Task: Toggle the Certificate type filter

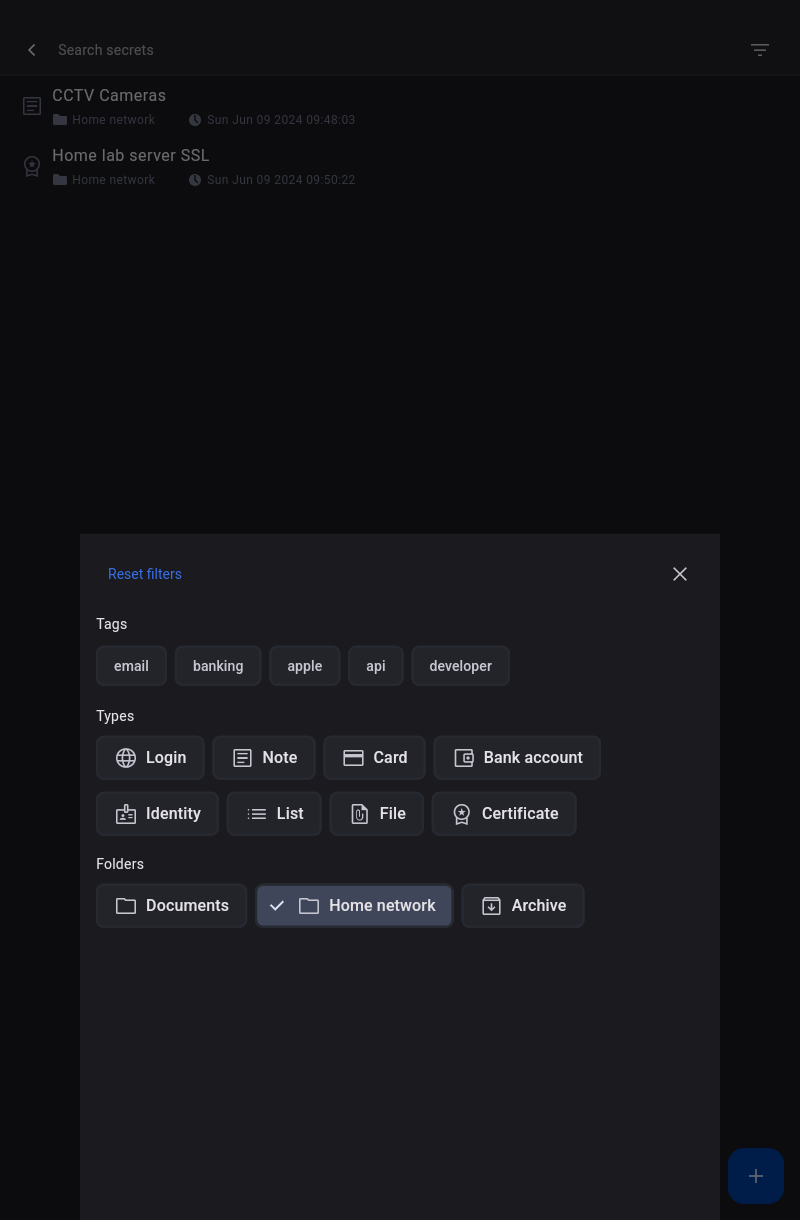Action: (504, 814)
